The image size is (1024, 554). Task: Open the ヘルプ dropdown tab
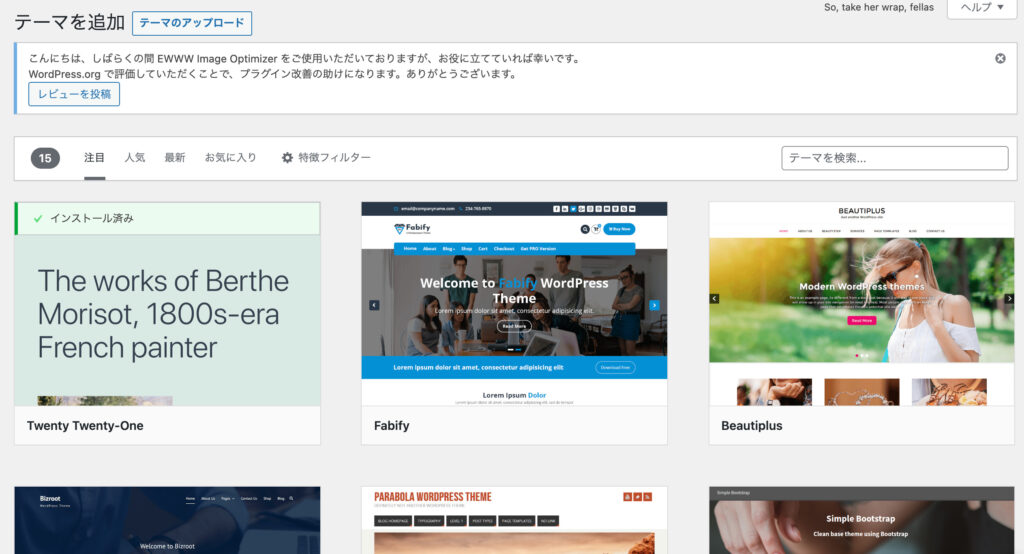pos(982,8)
